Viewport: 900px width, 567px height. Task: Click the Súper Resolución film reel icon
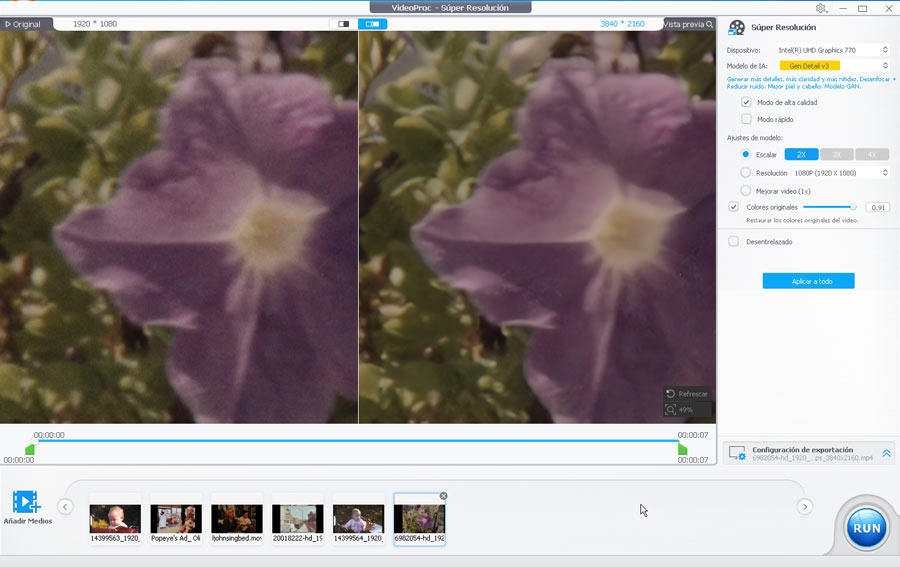tap(736, 28)
